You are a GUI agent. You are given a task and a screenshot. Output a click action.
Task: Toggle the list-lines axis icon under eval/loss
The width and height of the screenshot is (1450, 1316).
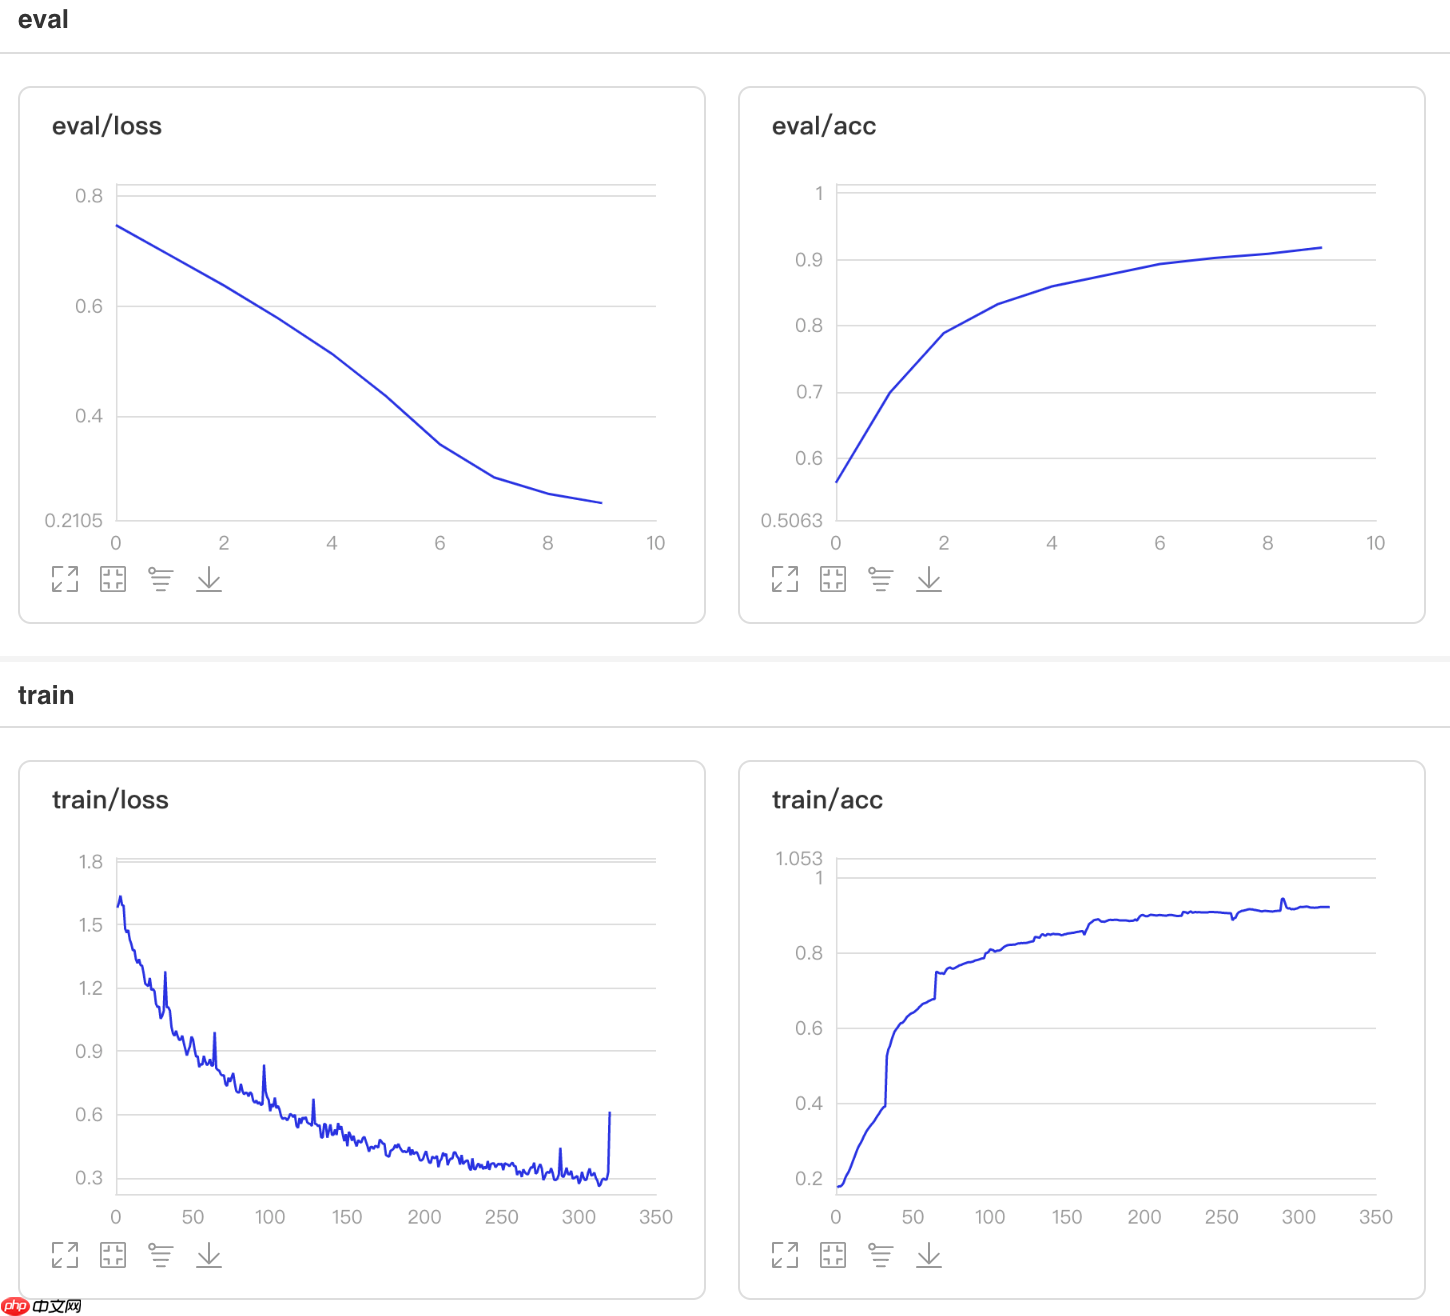point(161,579)
